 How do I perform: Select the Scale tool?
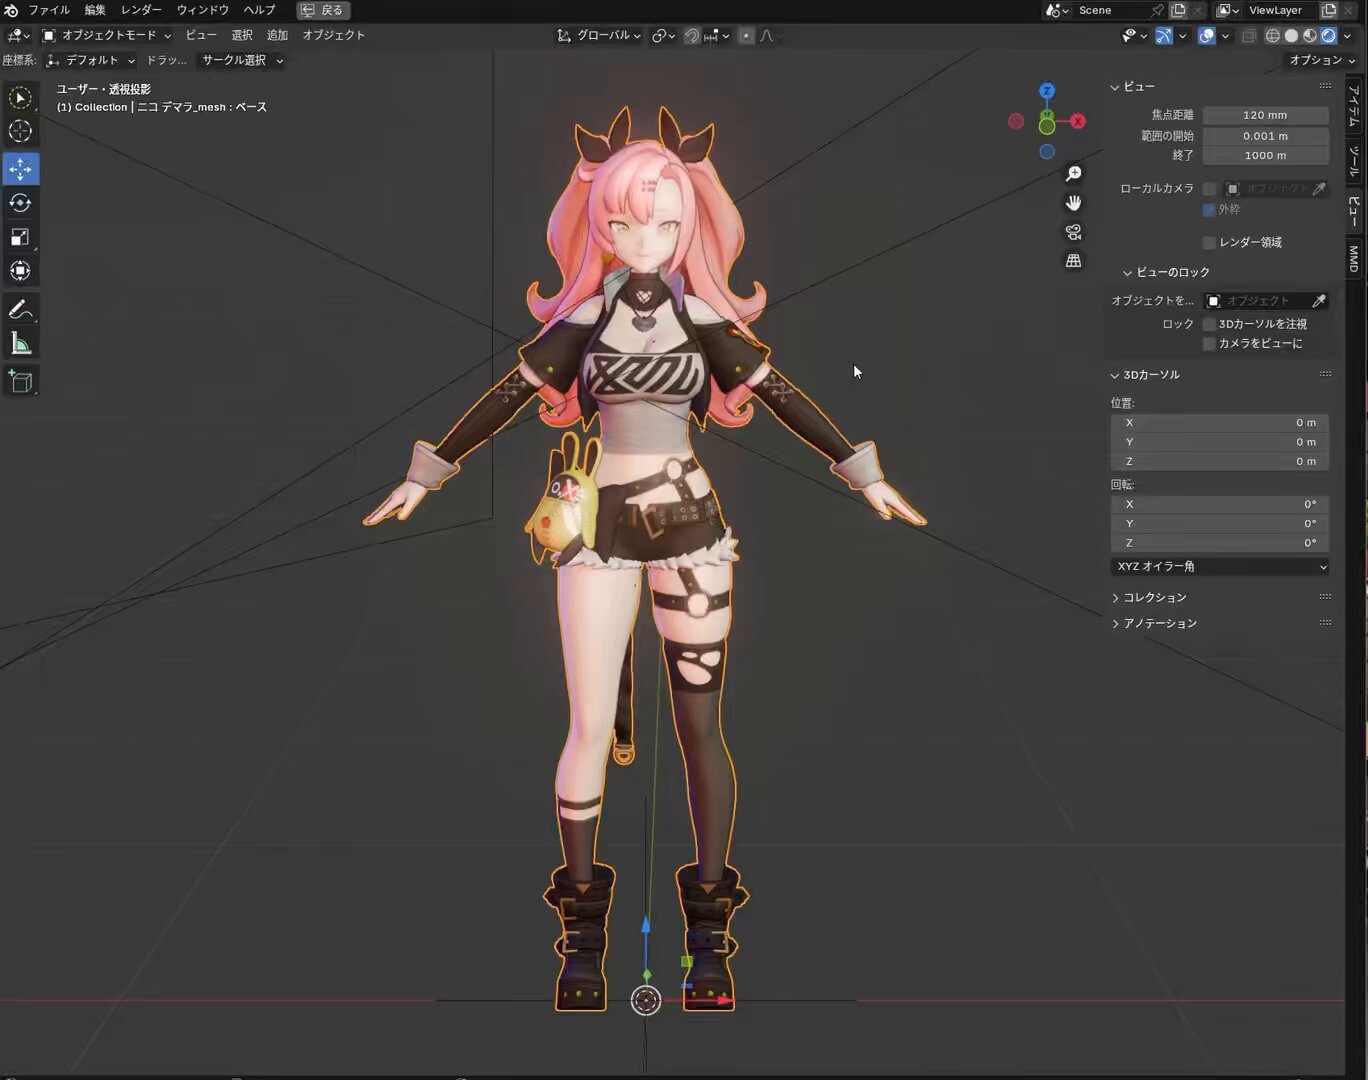20,237
